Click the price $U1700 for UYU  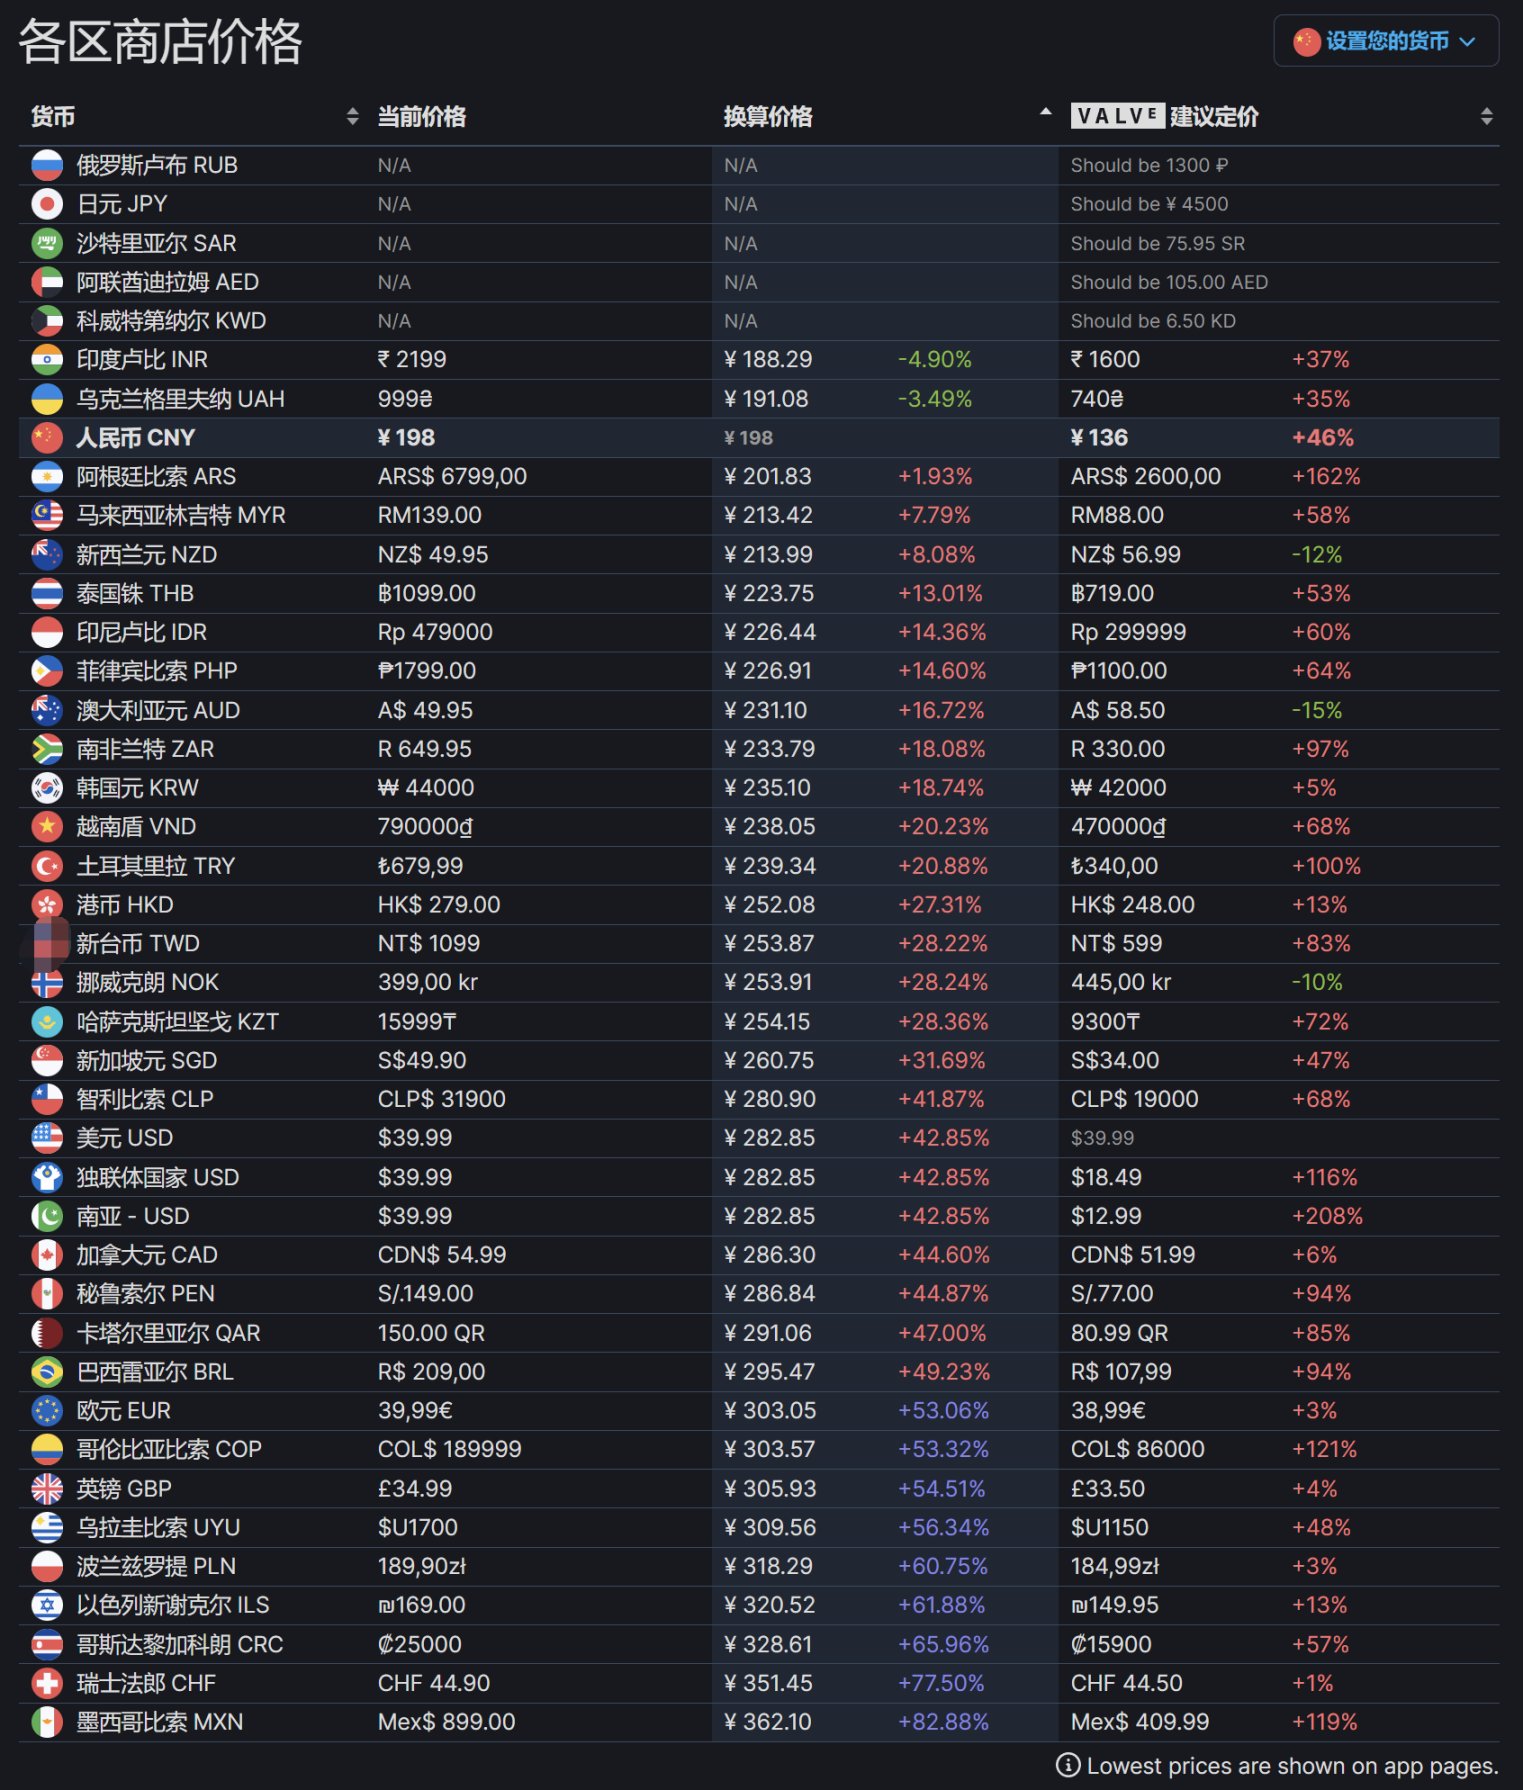point(417,1528)
